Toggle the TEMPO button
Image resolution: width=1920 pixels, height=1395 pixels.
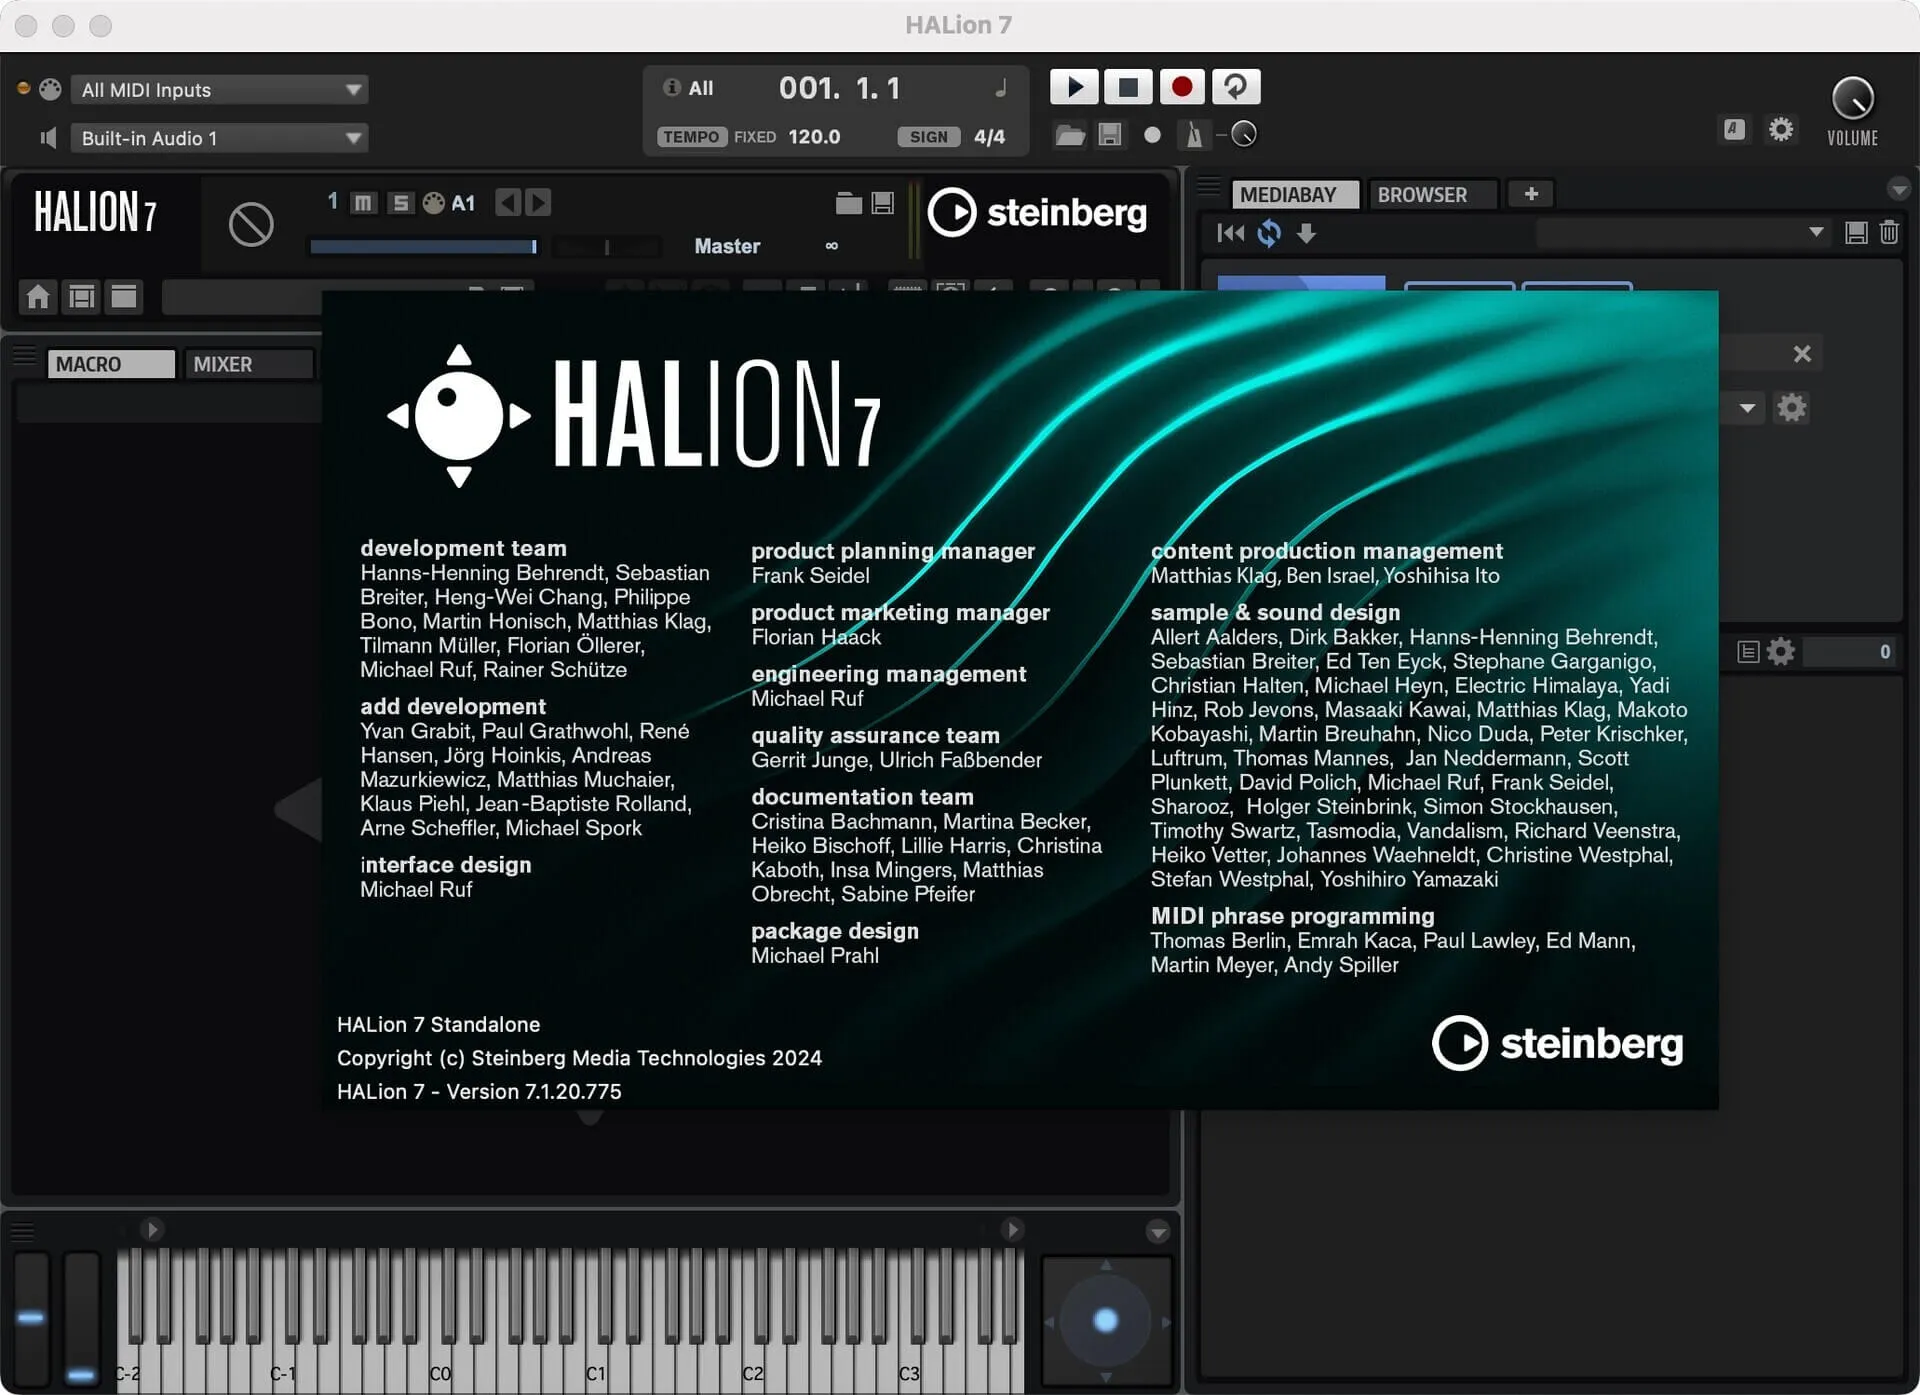point(691,137)
